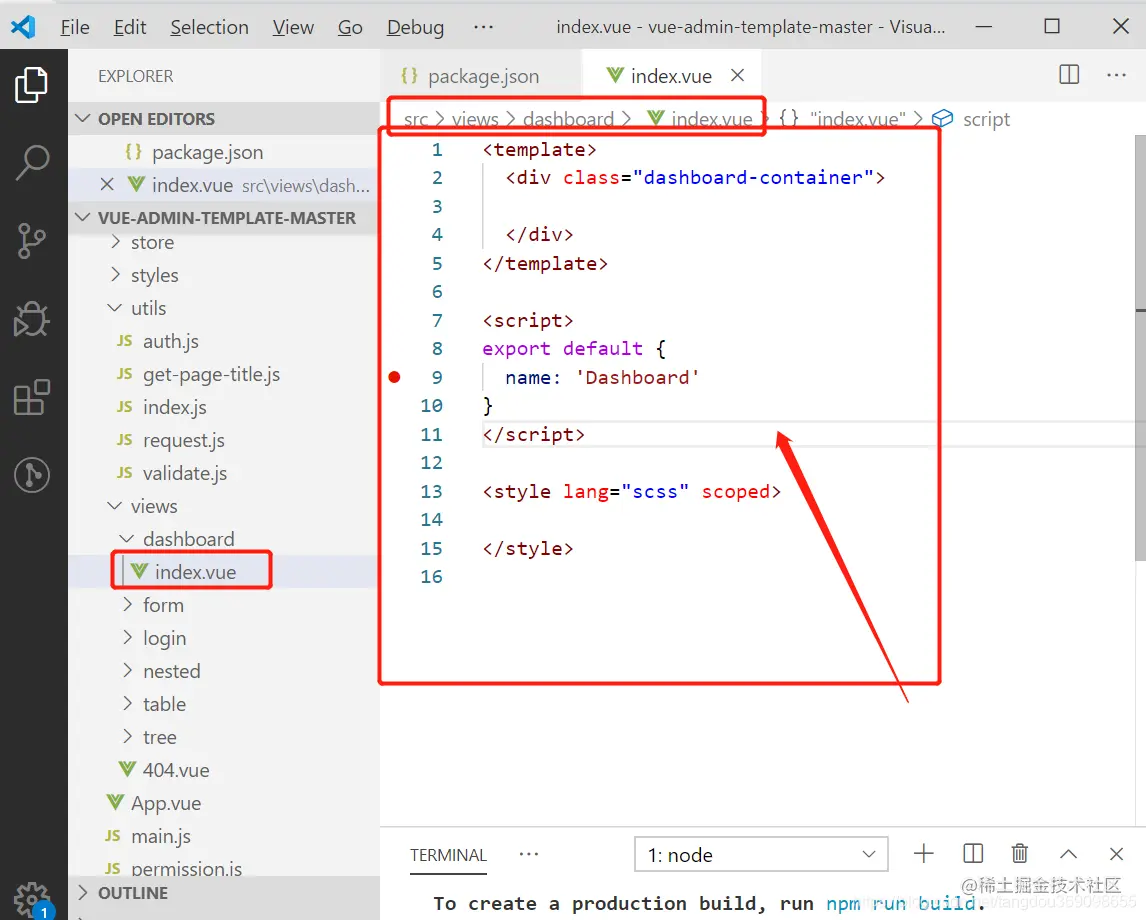
Task: Collapse the utils folder
Action: tap(115, 308)
